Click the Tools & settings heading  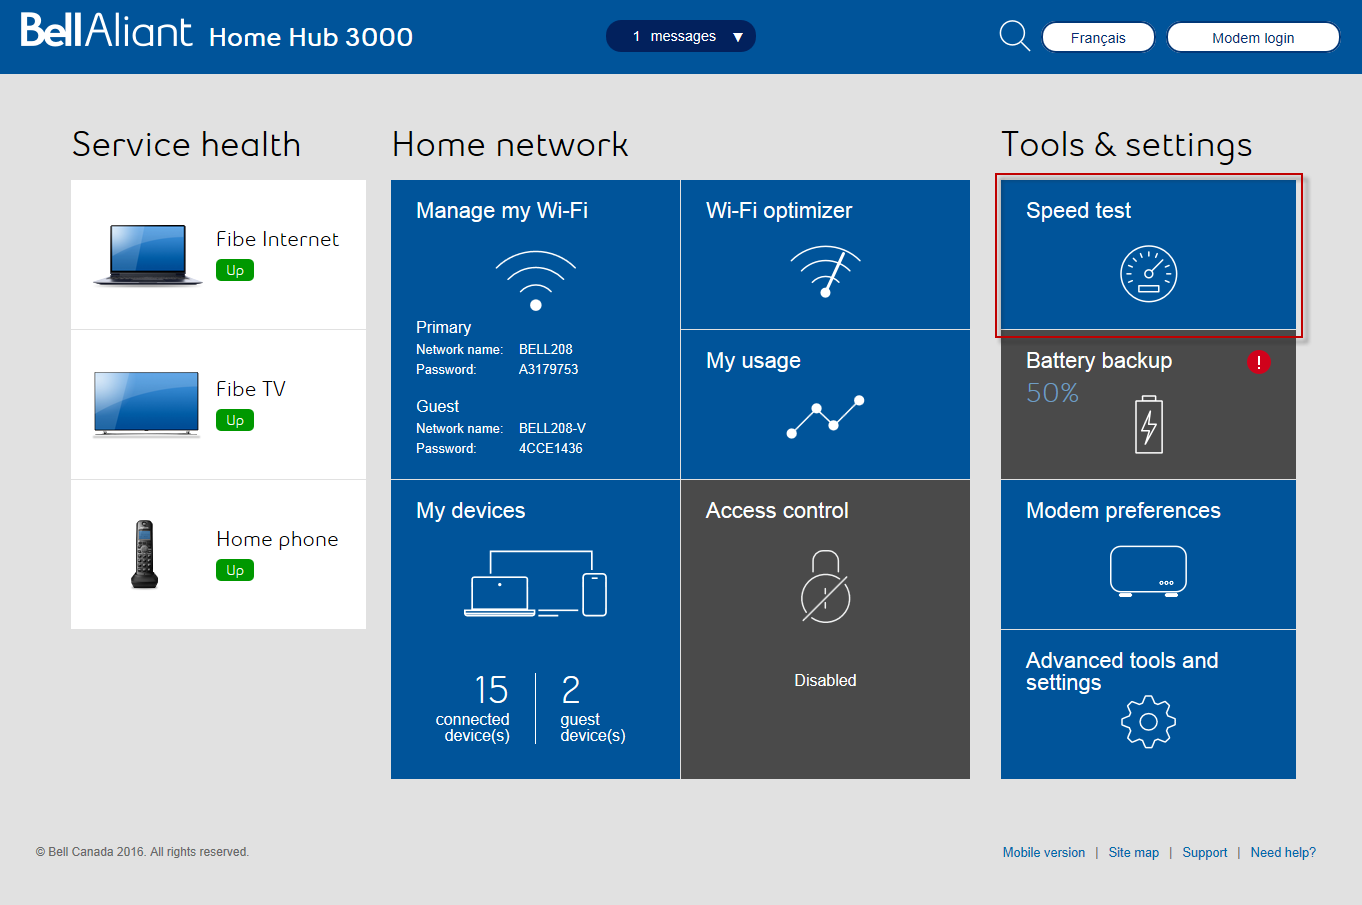[x=1126, y=145]
